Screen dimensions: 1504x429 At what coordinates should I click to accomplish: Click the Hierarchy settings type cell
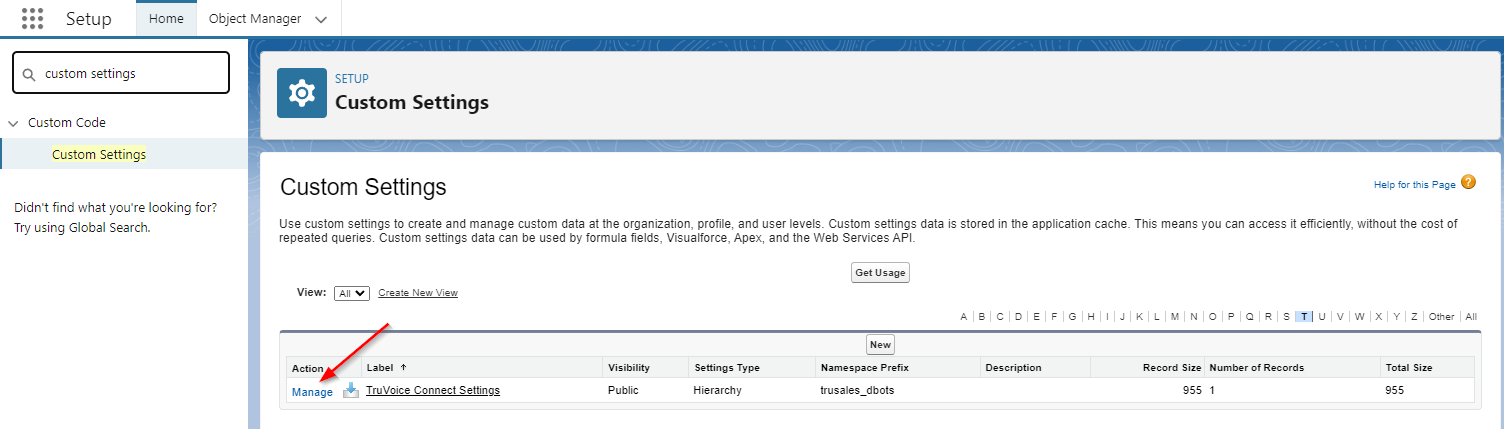(x=718, y=391)
